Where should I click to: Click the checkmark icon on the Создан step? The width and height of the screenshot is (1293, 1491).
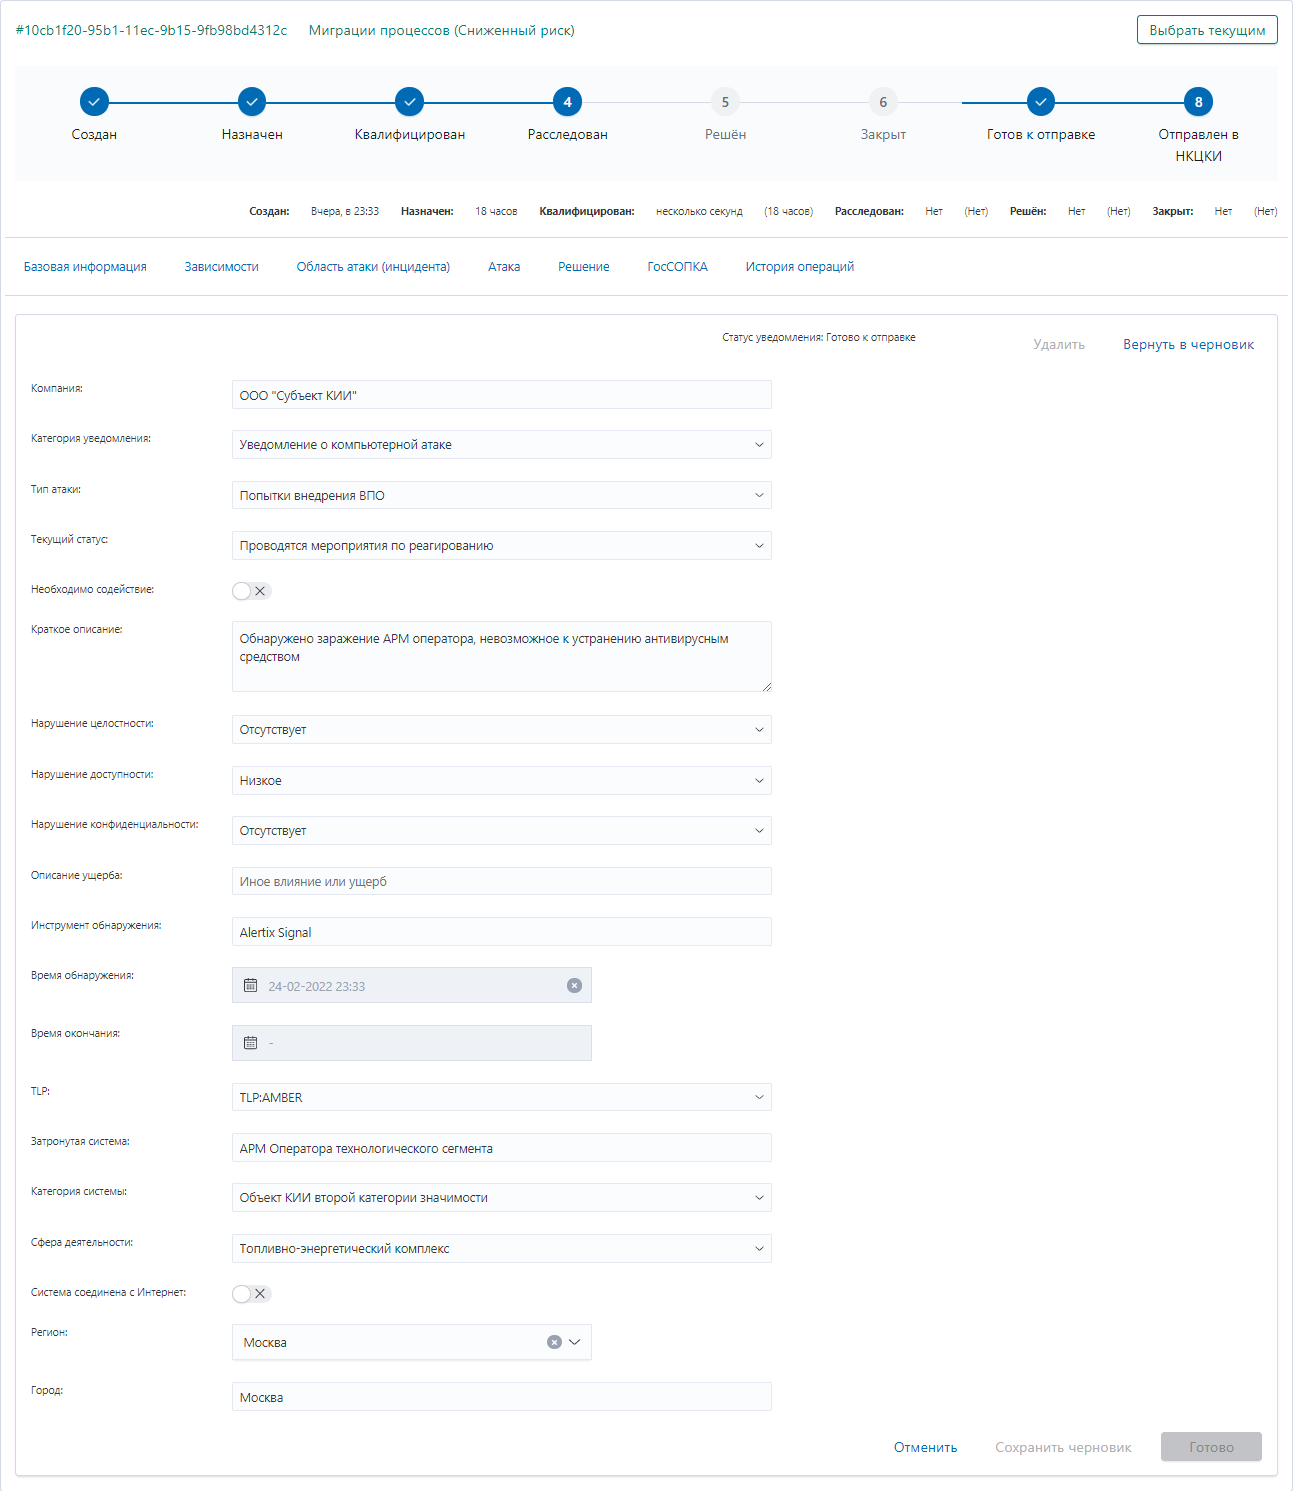tap(94, 101)
